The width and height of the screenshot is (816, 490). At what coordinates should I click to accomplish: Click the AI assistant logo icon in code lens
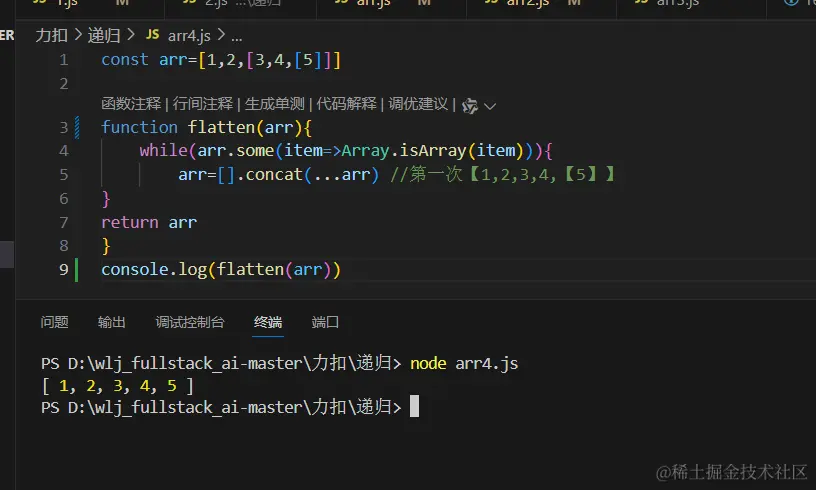pyautogui.click(x=470, y=106)
